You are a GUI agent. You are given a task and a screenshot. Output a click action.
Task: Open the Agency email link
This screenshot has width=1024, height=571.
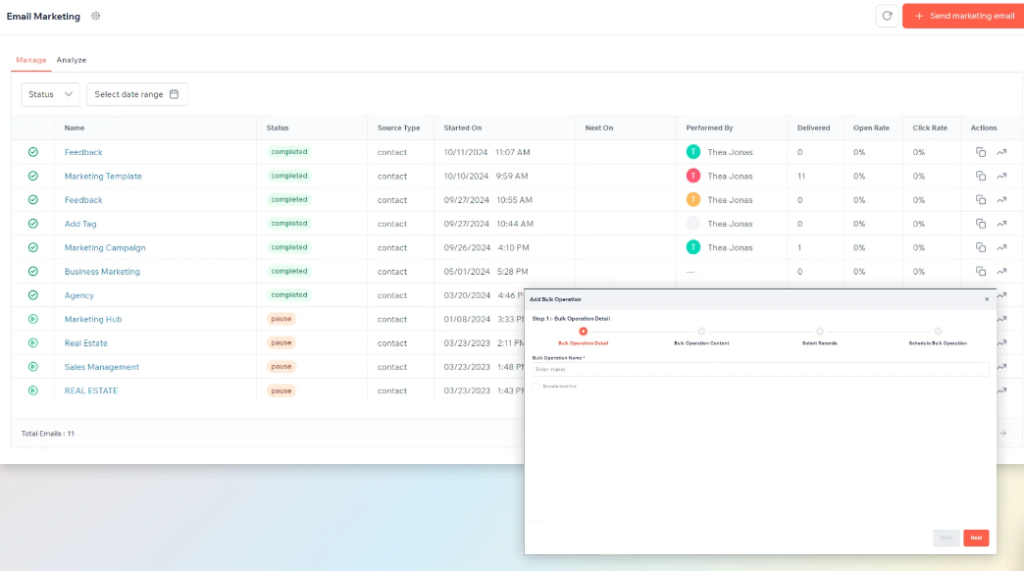point(79,295)
